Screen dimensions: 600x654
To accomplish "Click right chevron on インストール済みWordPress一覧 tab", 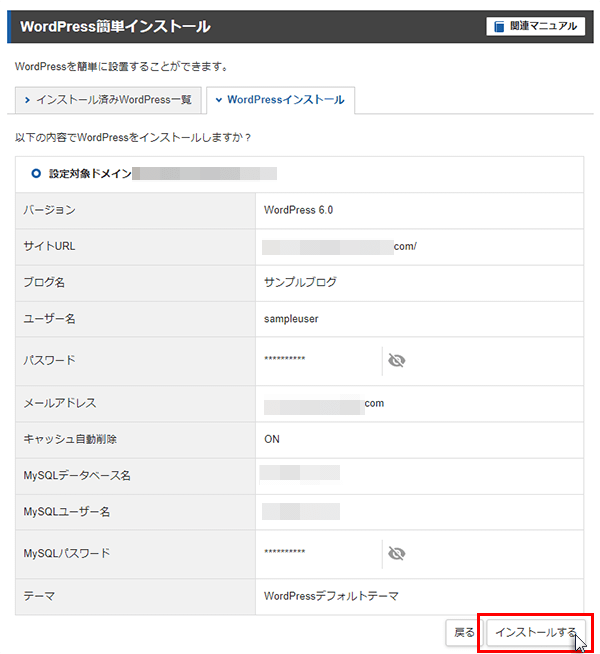I will 27,100.
